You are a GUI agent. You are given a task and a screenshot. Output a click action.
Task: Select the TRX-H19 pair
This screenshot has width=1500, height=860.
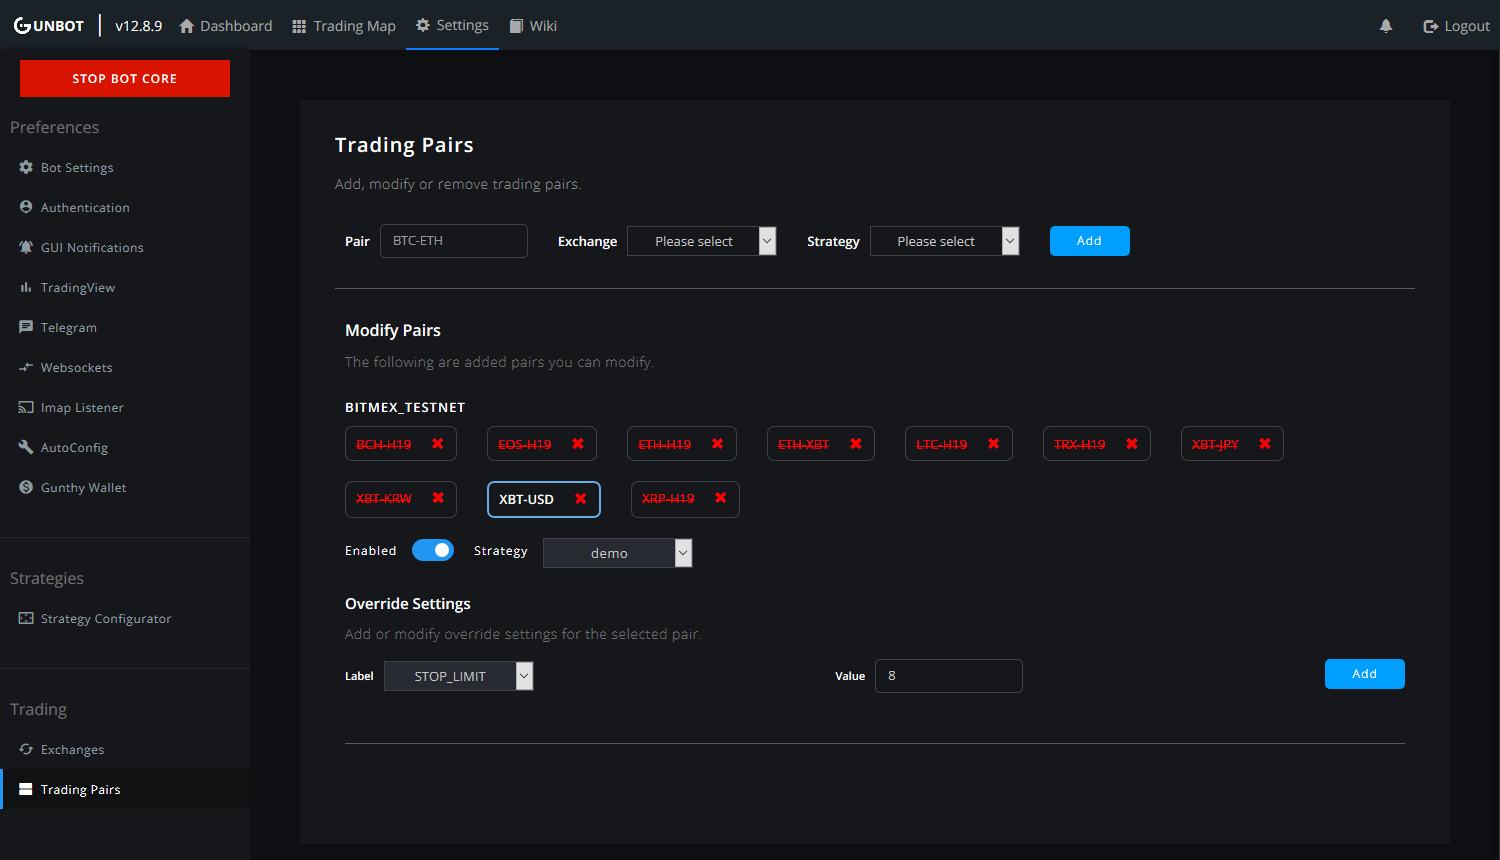(1080, 444)
